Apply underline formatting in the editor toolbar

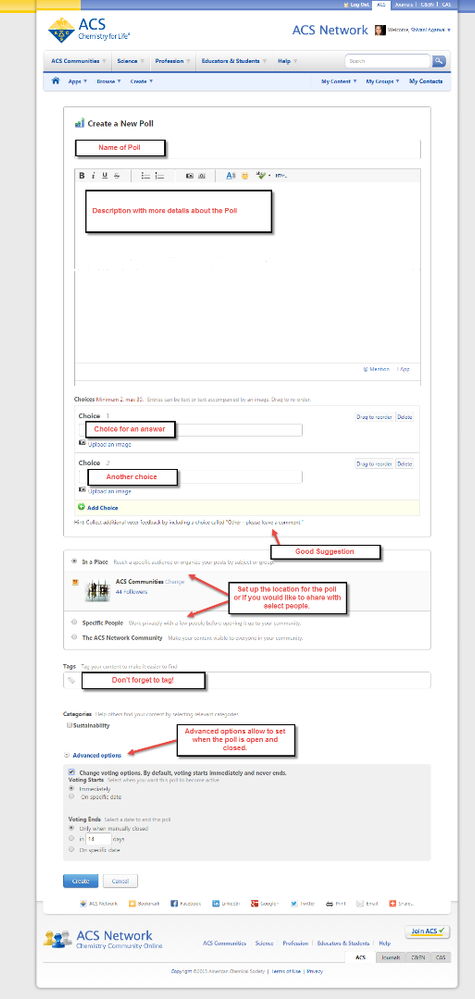(105, 176)
